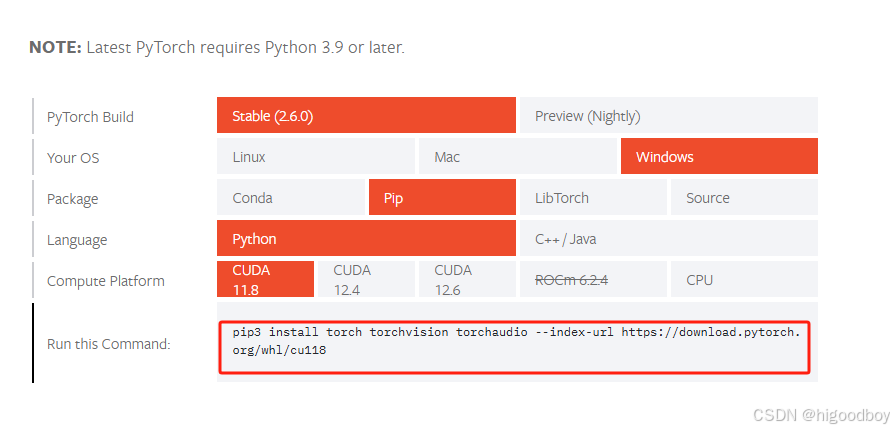
Task: Click the Package row label
Action: pyautogui.click(x=72, y=199)
